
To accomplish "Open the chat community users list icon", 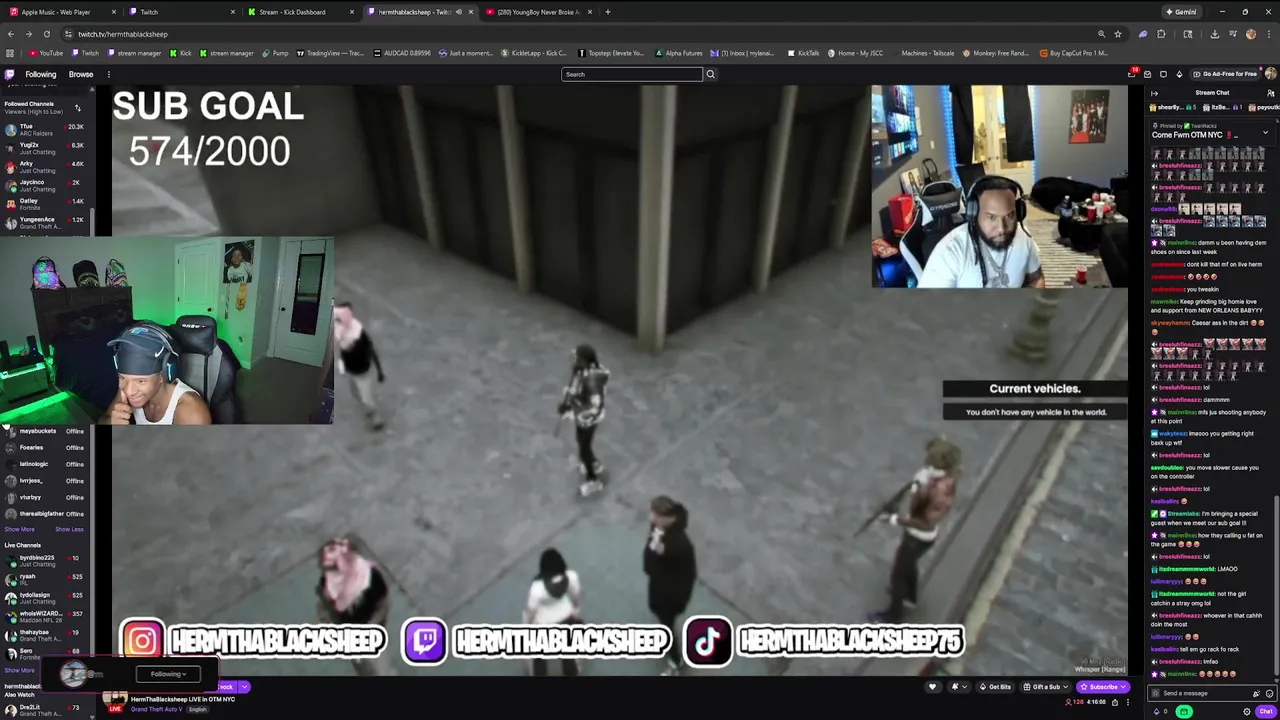I will click(x=1270, y=93).
